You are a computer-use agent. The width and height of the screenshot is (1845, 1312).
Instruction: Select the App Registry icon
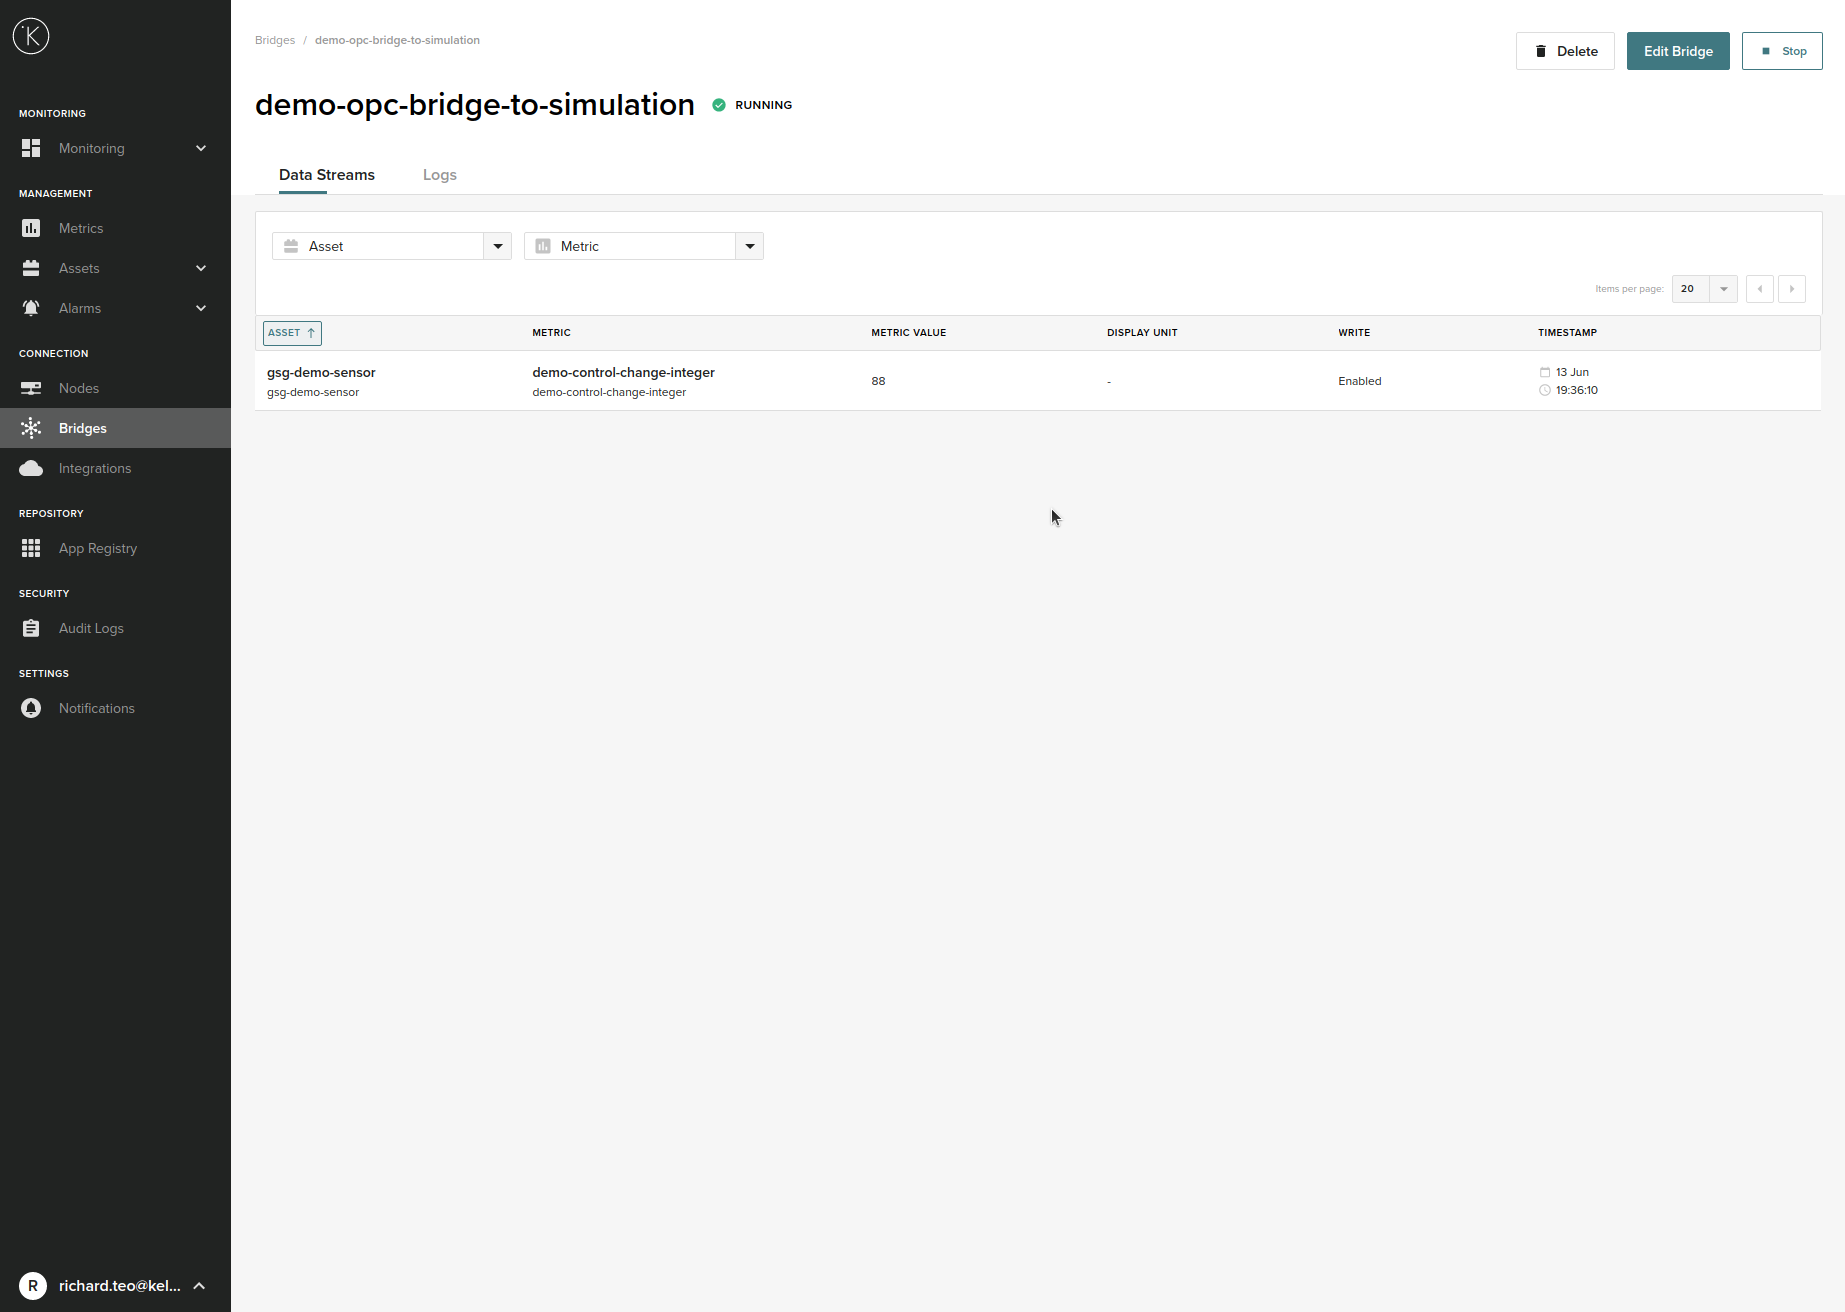[31, 548]
